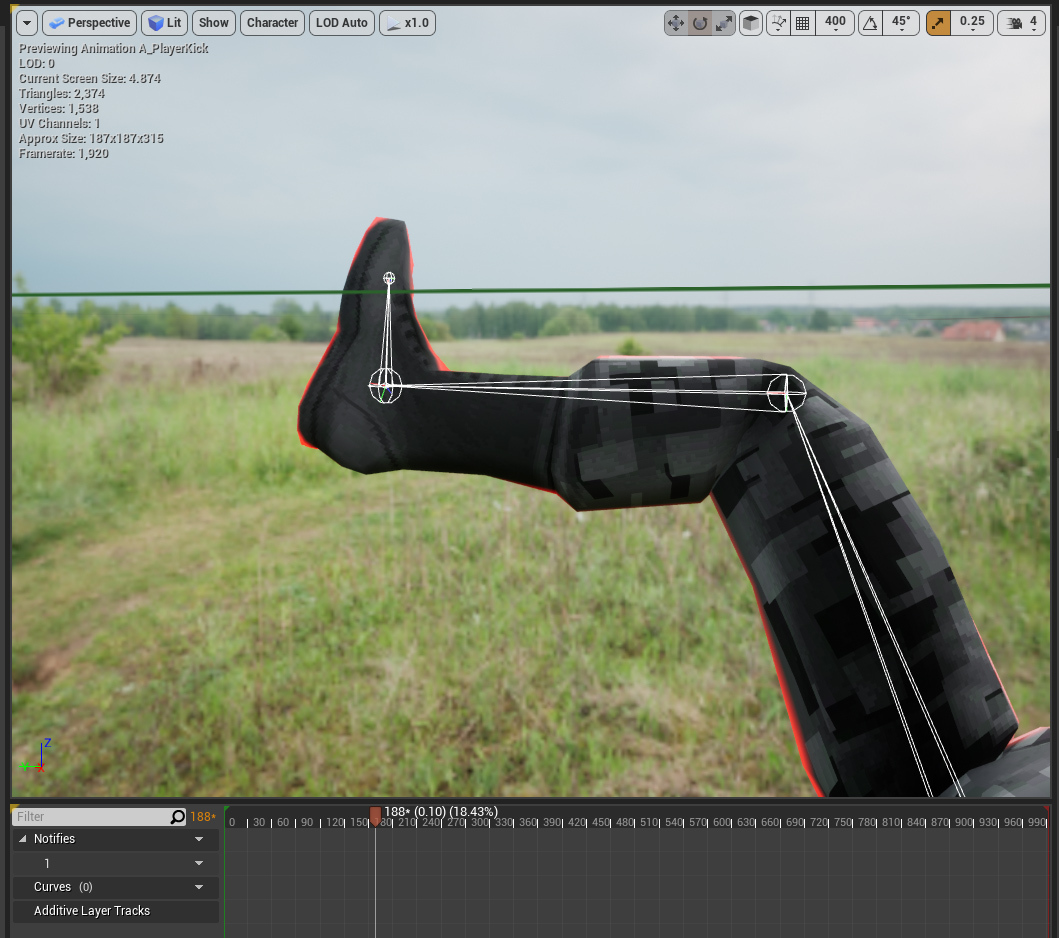Open the grid snap size 400 dropdown
1059x938 pixels.
(835, 23)
